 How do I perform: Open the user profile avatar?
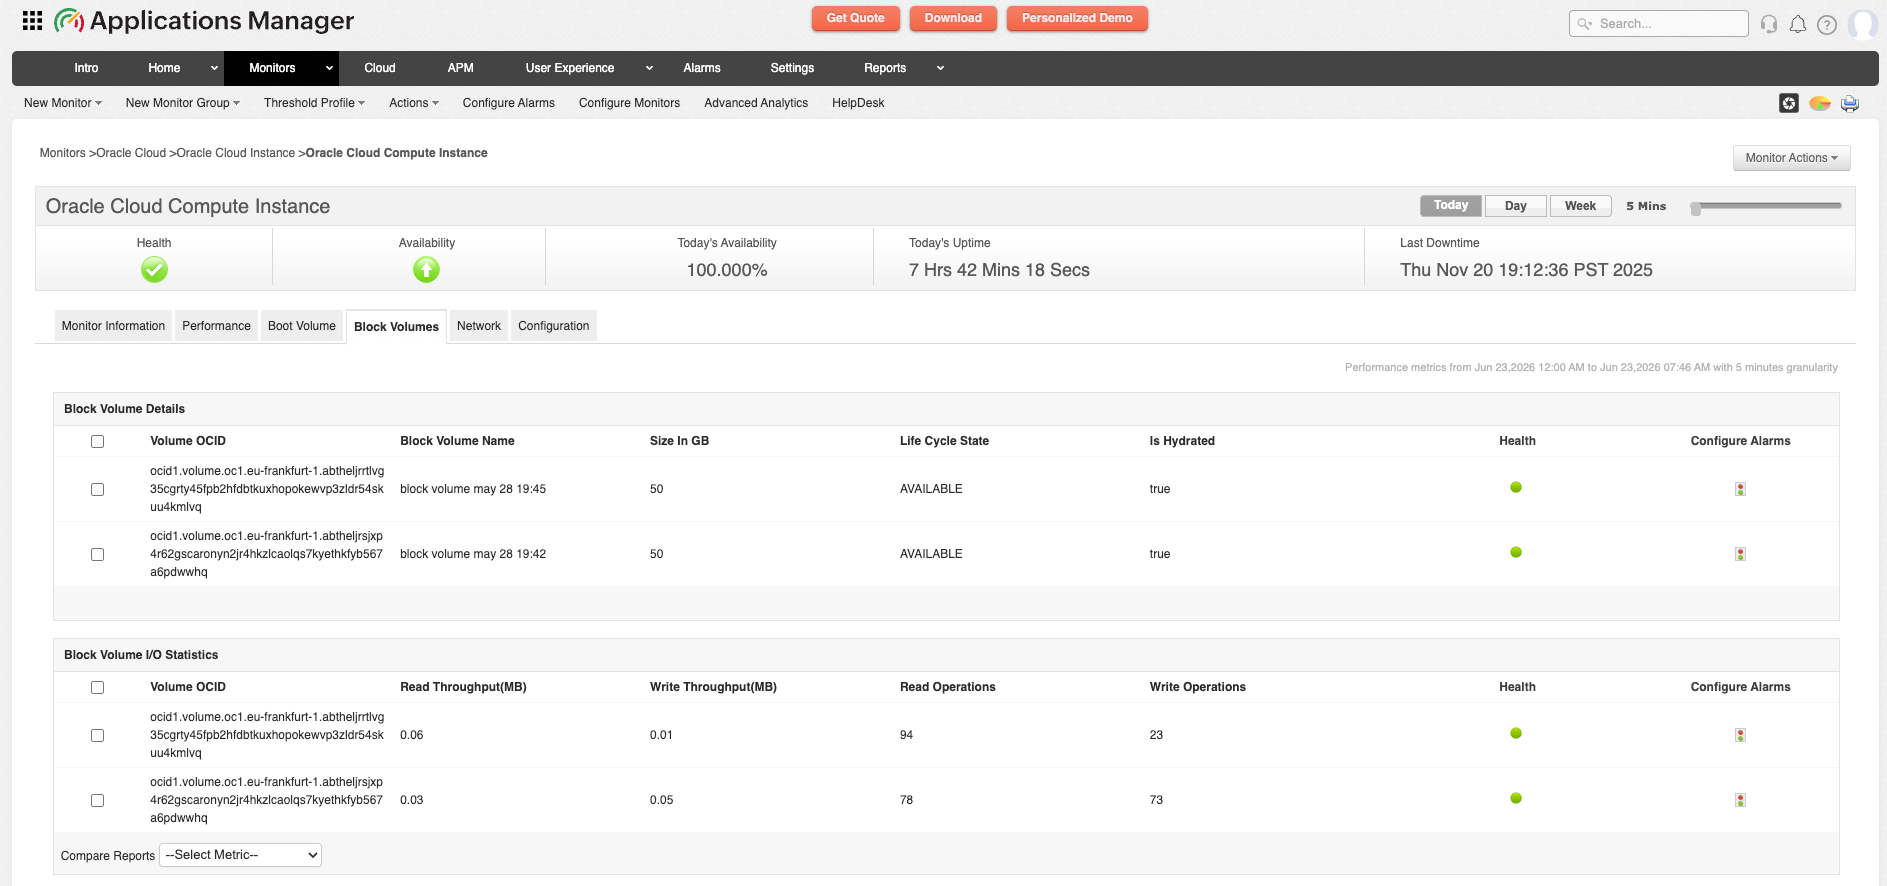point(1862,24)
